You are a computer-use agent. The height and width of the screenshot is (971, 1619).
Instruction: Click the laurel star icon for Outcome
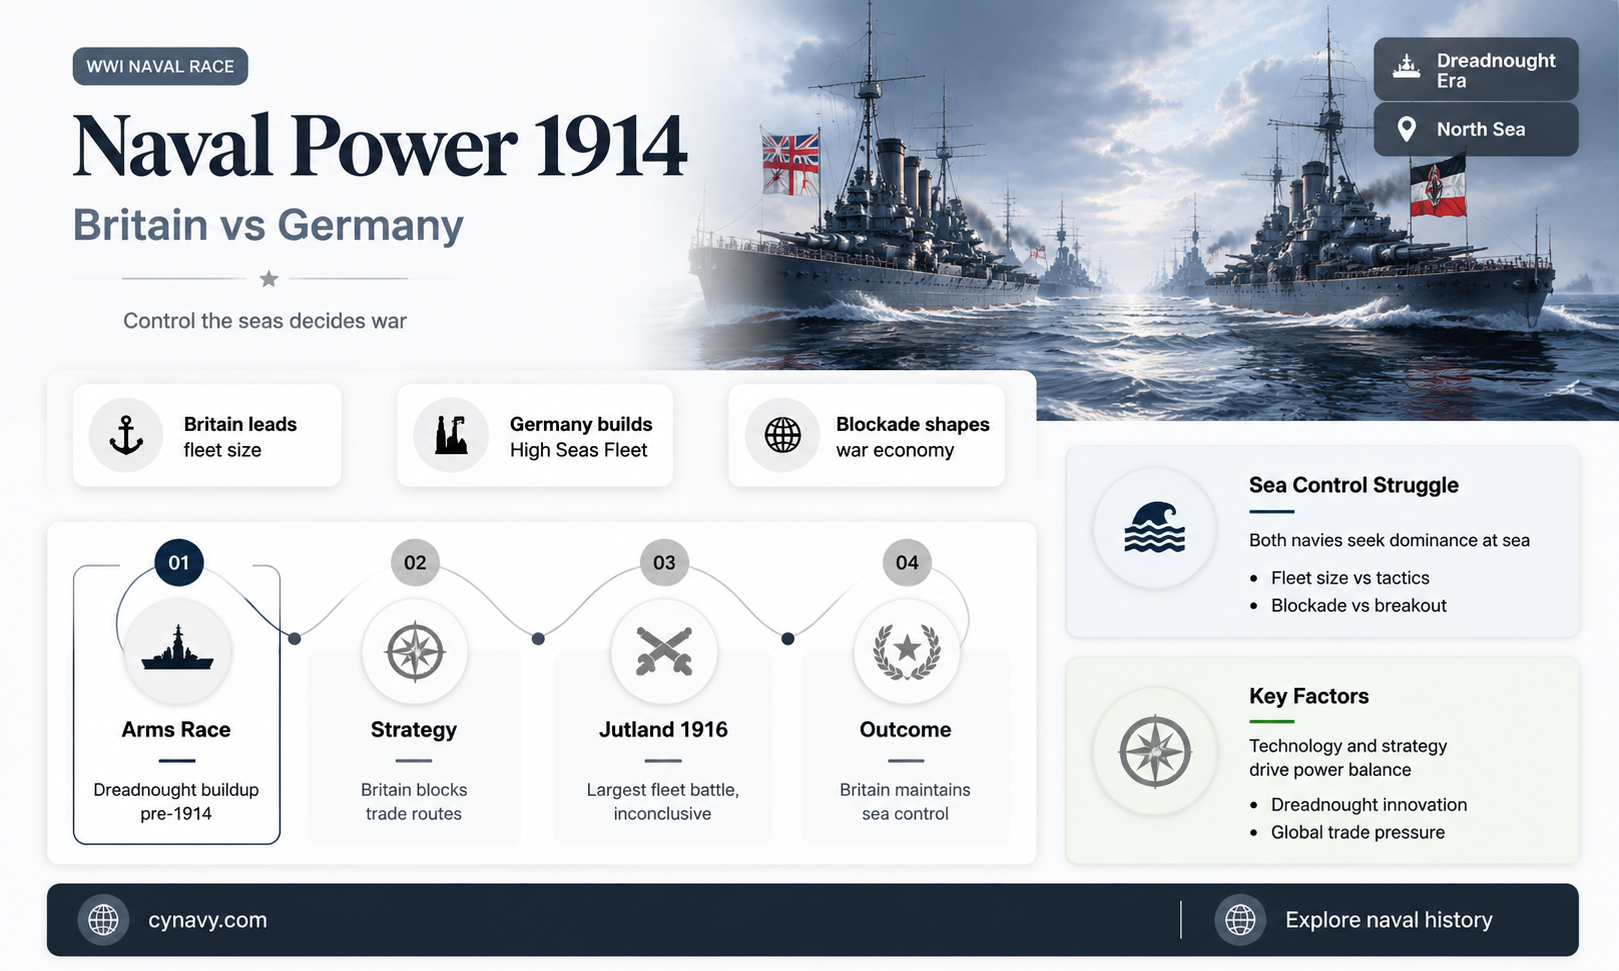point(907,651)
